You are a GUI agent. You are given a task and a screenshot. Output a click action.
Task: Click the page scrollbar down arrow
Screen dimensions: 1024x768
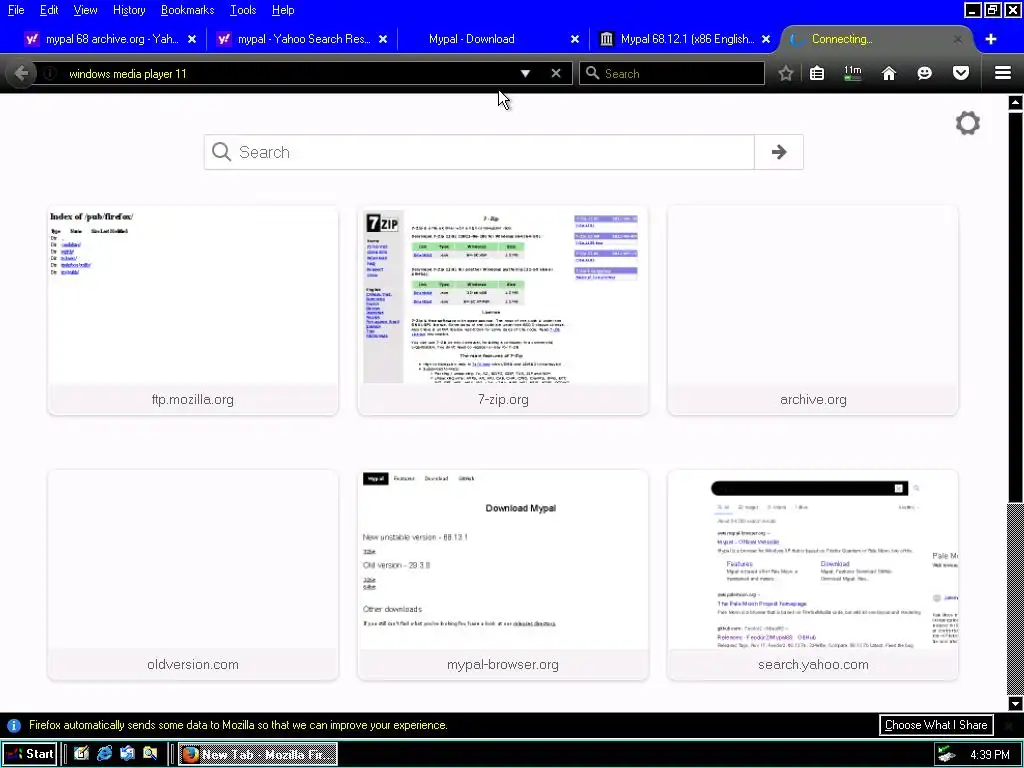tap(1015, 704)
